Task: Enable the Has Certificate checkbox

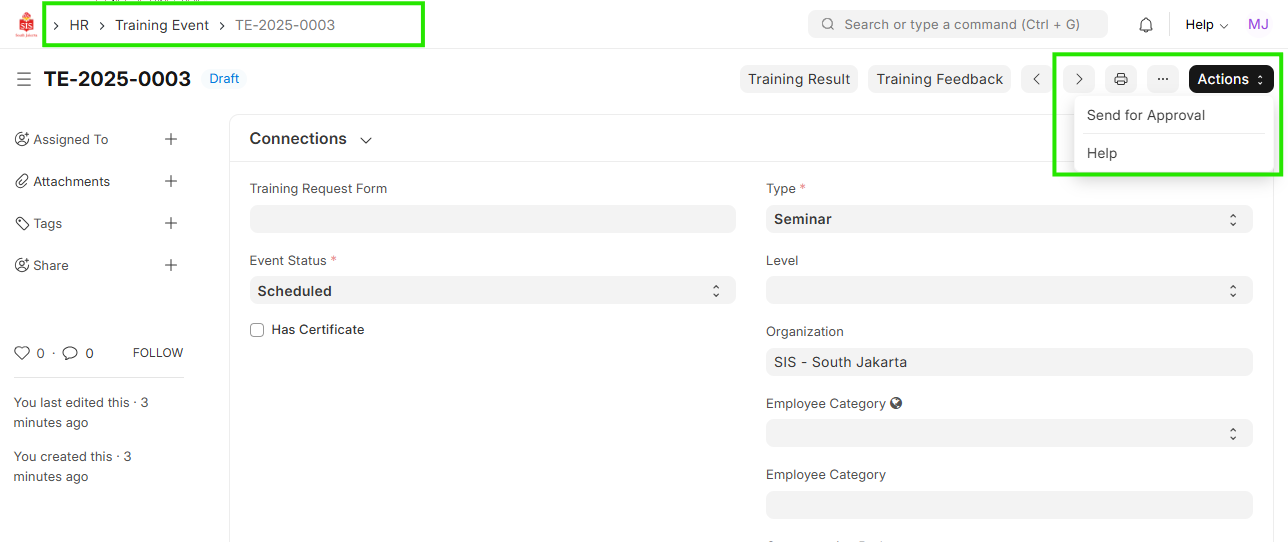Action: (x=257, y=330)
